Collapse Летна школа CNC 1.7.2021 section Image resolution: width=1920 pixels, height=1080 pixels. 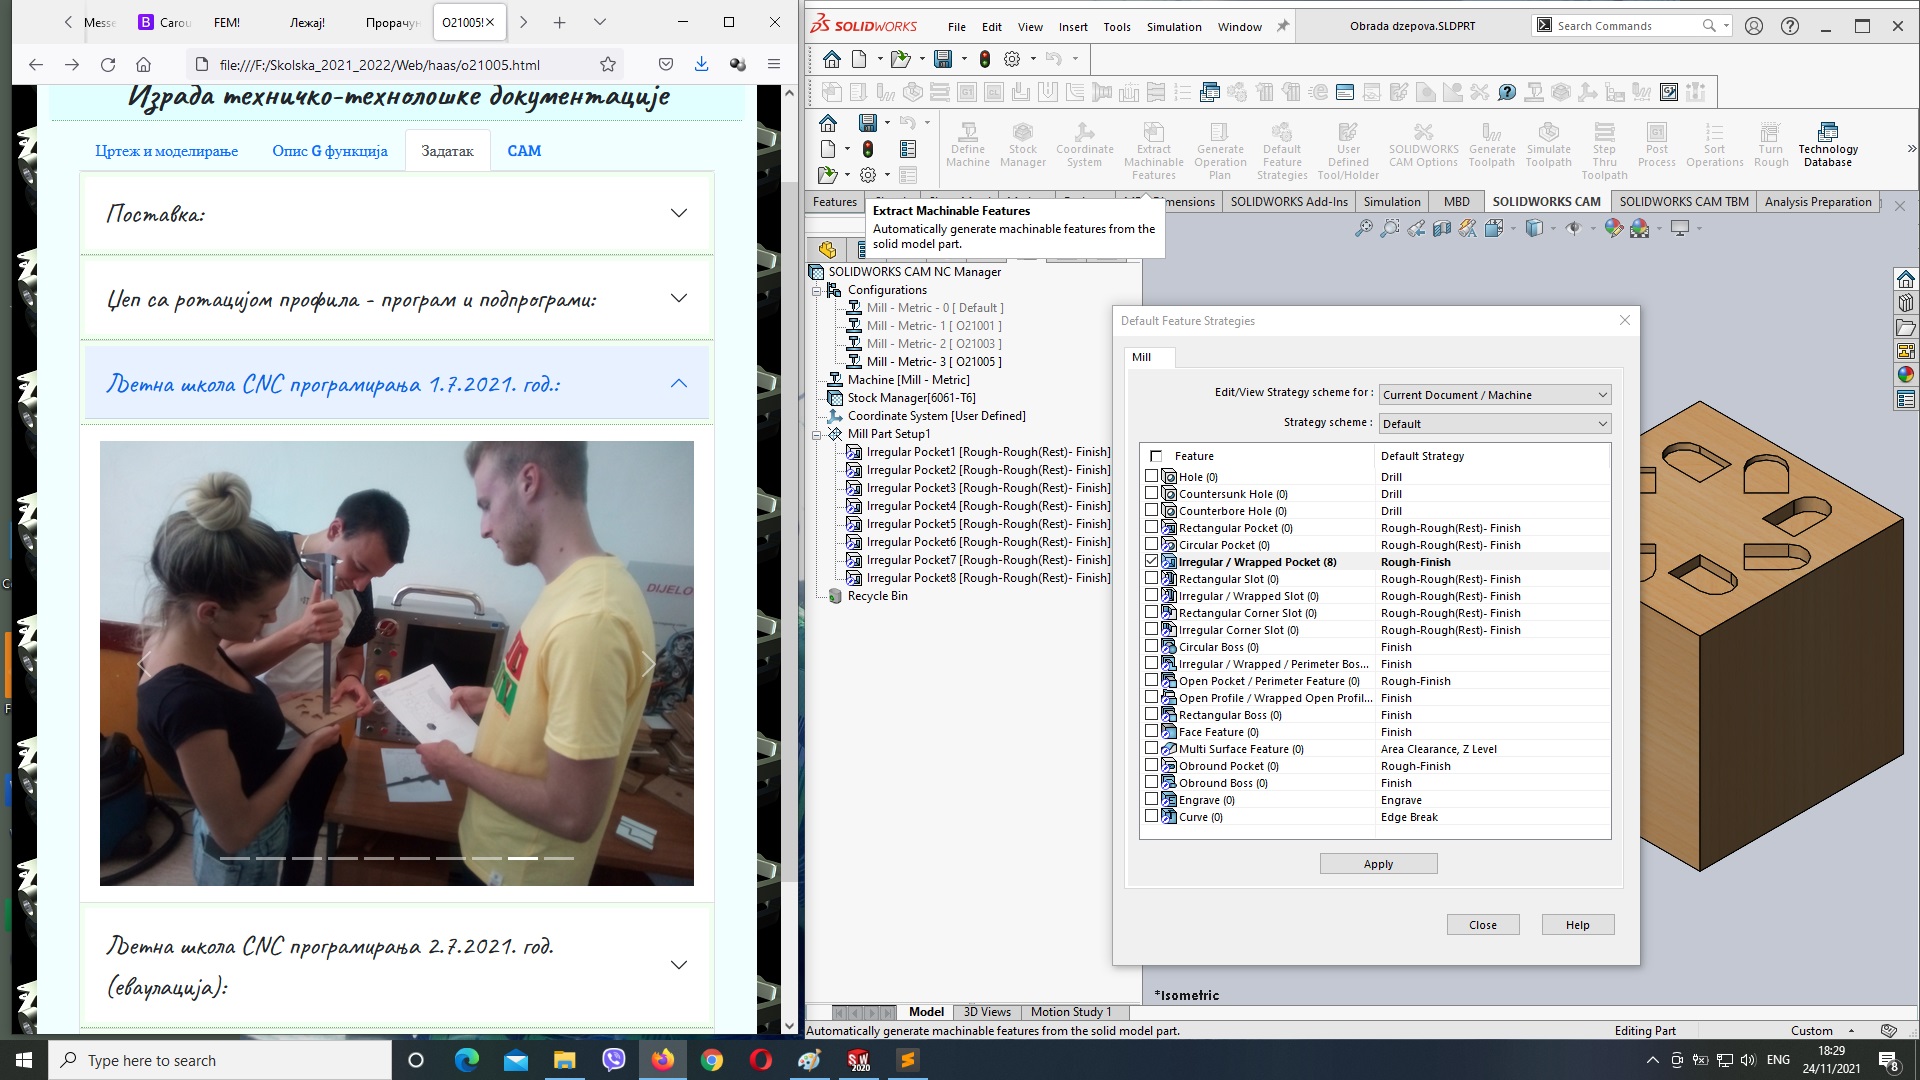click(397, 383)
